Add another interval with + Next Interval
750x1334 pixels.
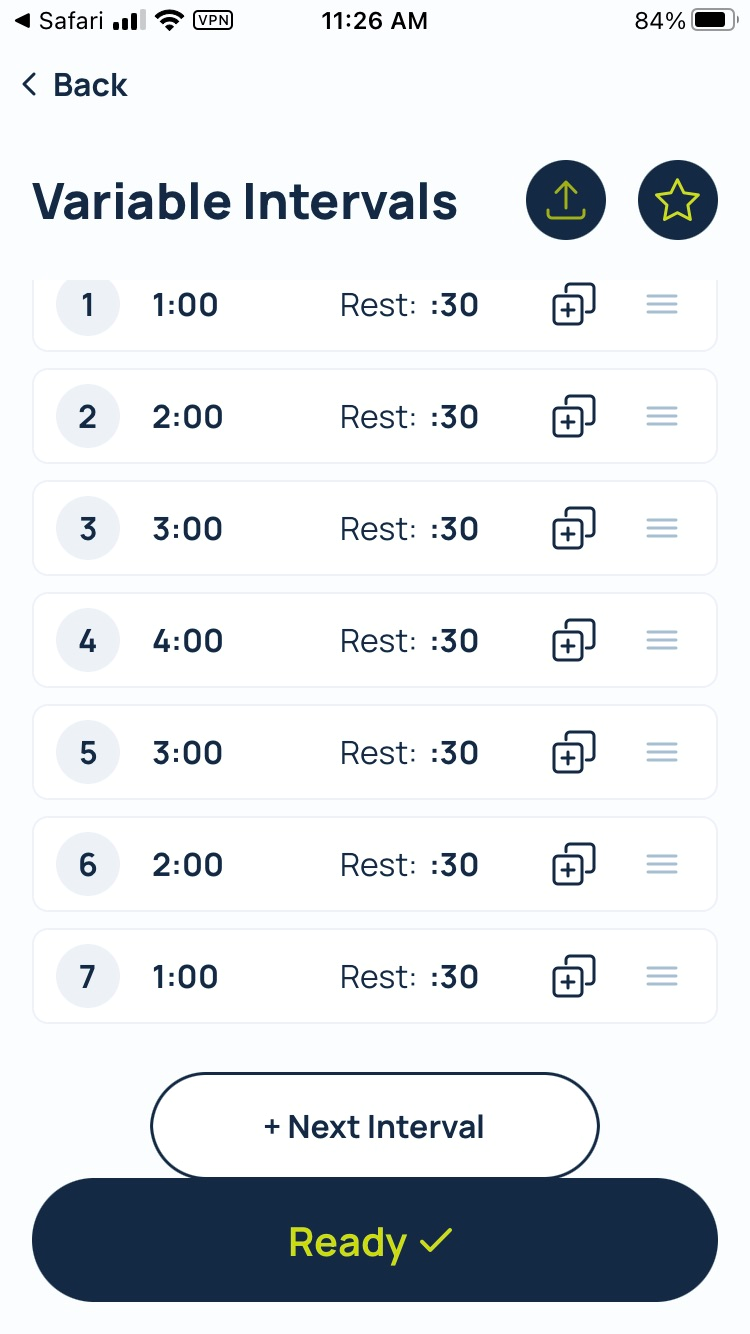point(375,1127)
